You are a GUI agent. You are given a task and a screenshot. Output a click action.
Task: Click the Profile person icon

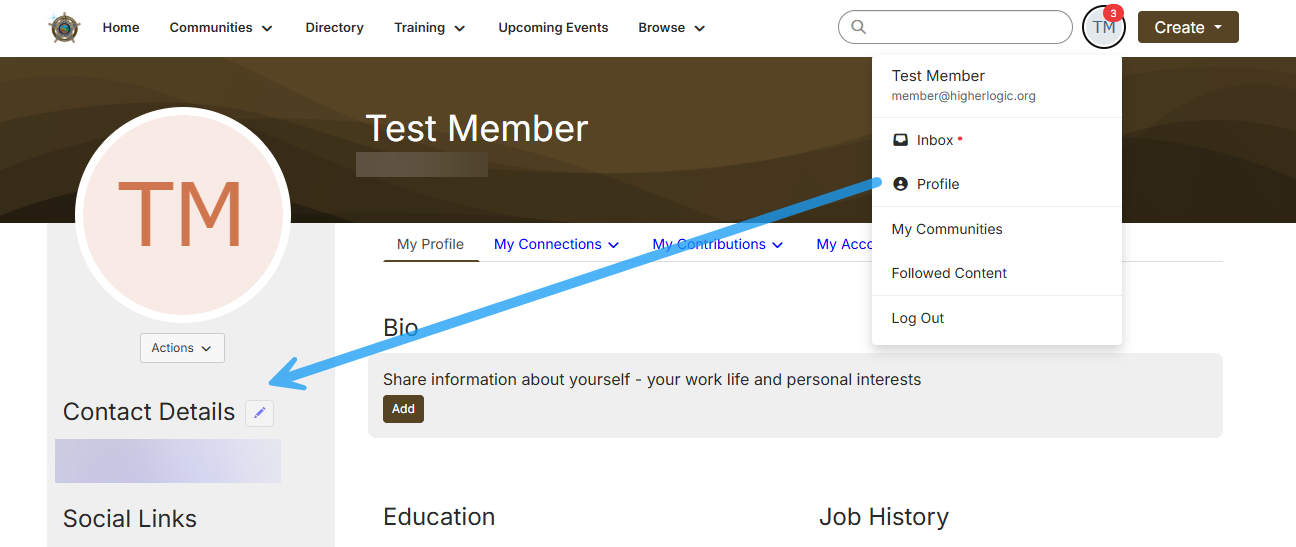tap(900, 184)
